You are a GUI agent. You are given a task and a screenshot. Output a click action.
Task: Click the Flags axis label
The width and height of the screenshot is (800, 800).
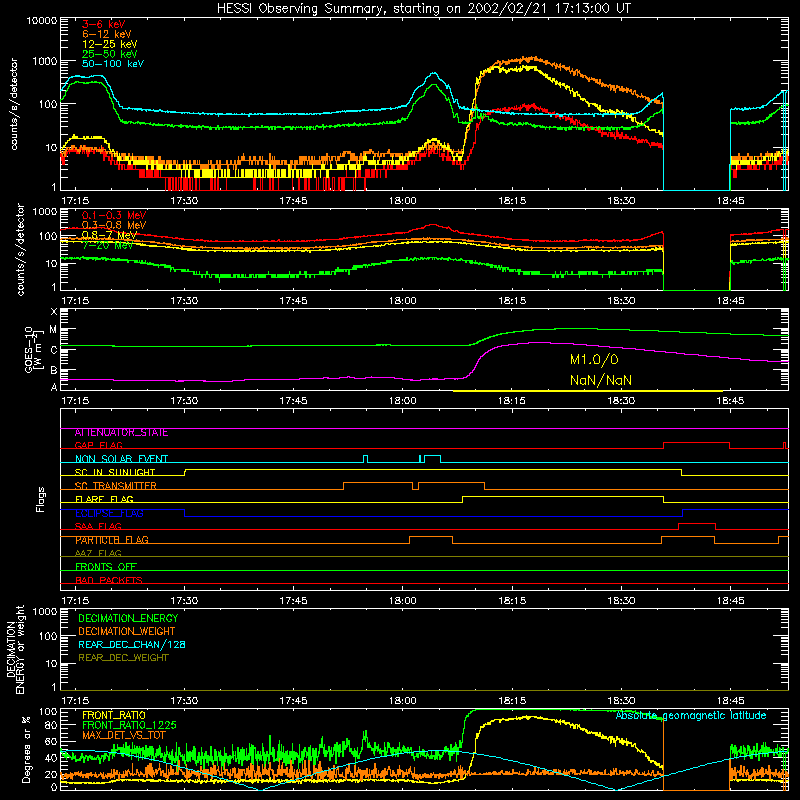(x=41, y=499)
